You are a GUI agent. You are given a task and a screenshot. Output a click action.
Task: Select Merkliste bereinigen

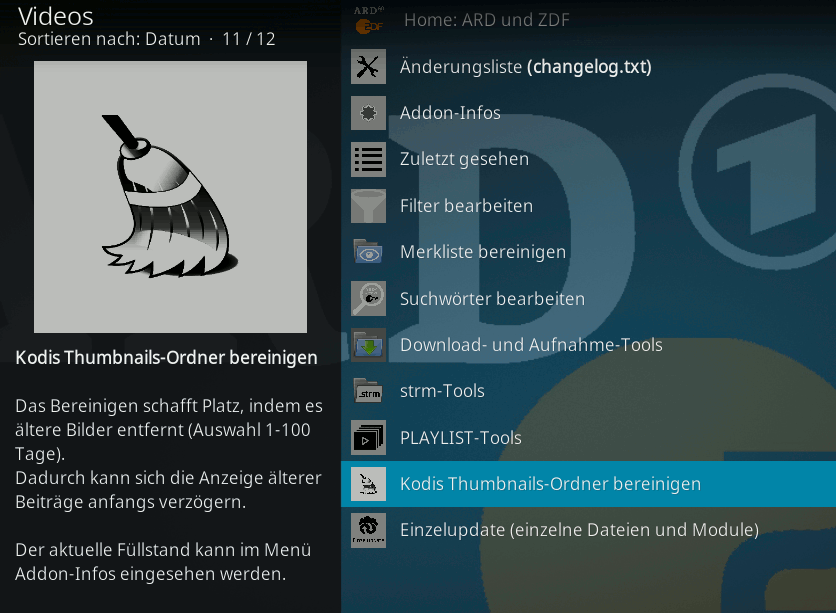coord(589,252)
